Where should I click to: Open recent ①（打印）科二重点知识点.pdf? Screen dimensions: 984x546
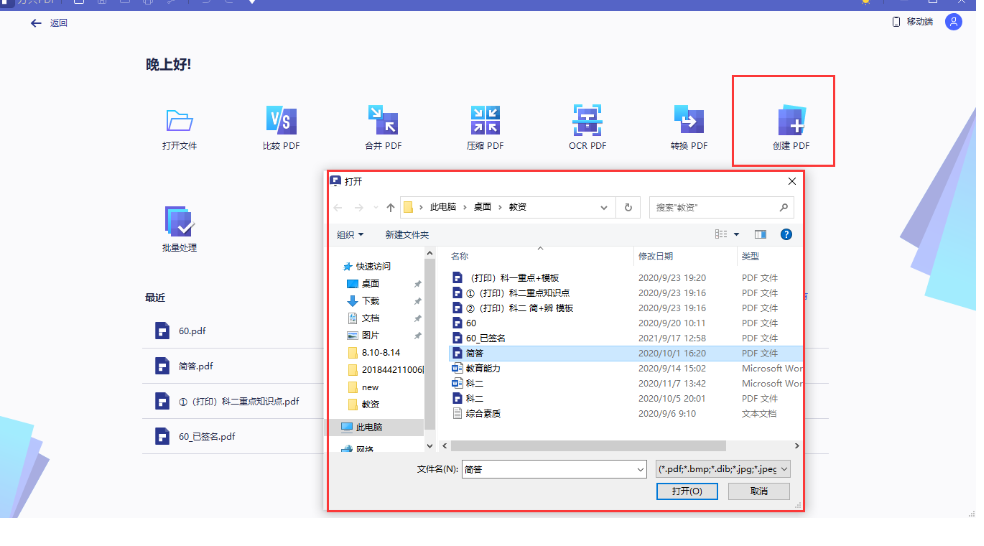238,401
